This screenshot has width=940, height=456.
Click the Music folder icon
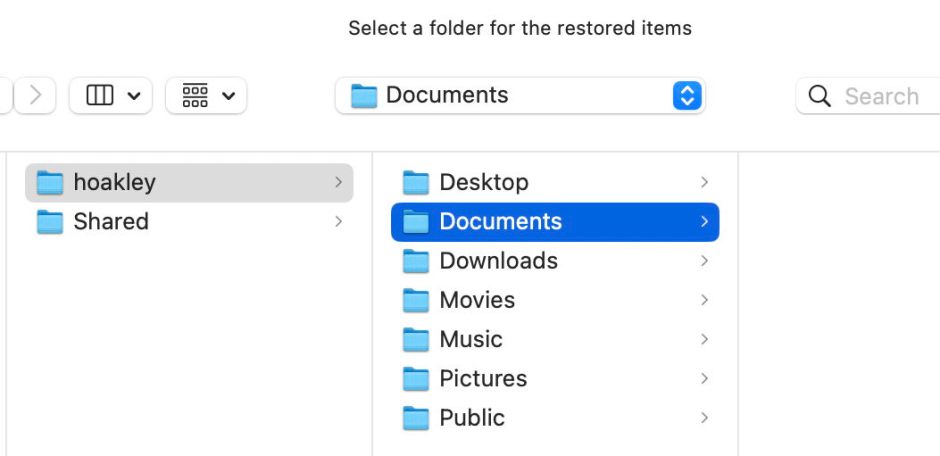click(x=415, y=340)
